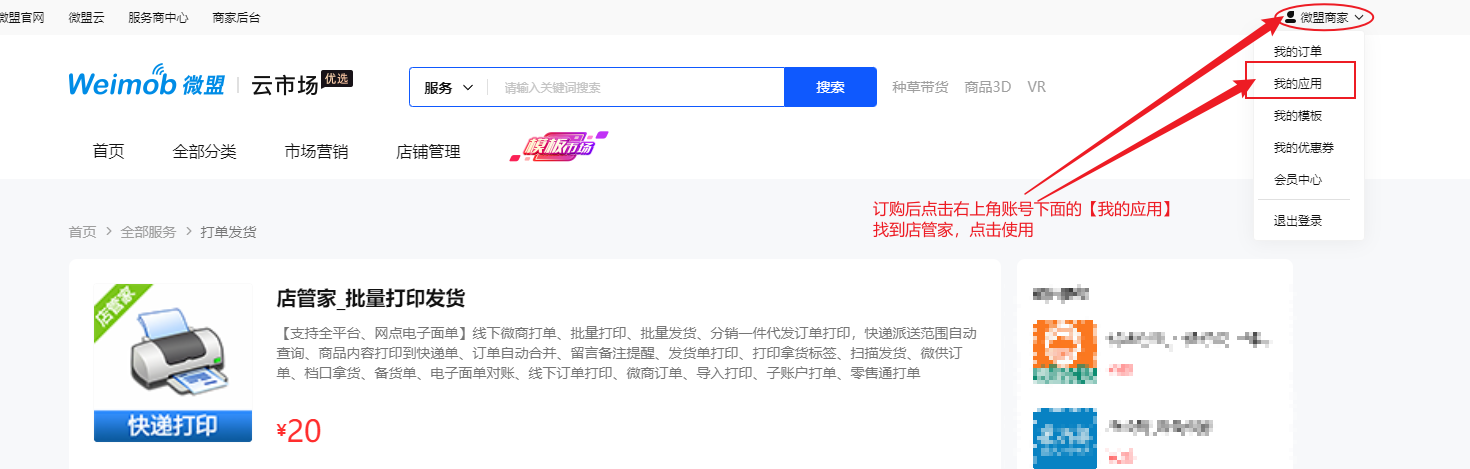Choose 退出登录 to log out
1470x469 pixels.
pyautogui.click(x=1297, y=220)
